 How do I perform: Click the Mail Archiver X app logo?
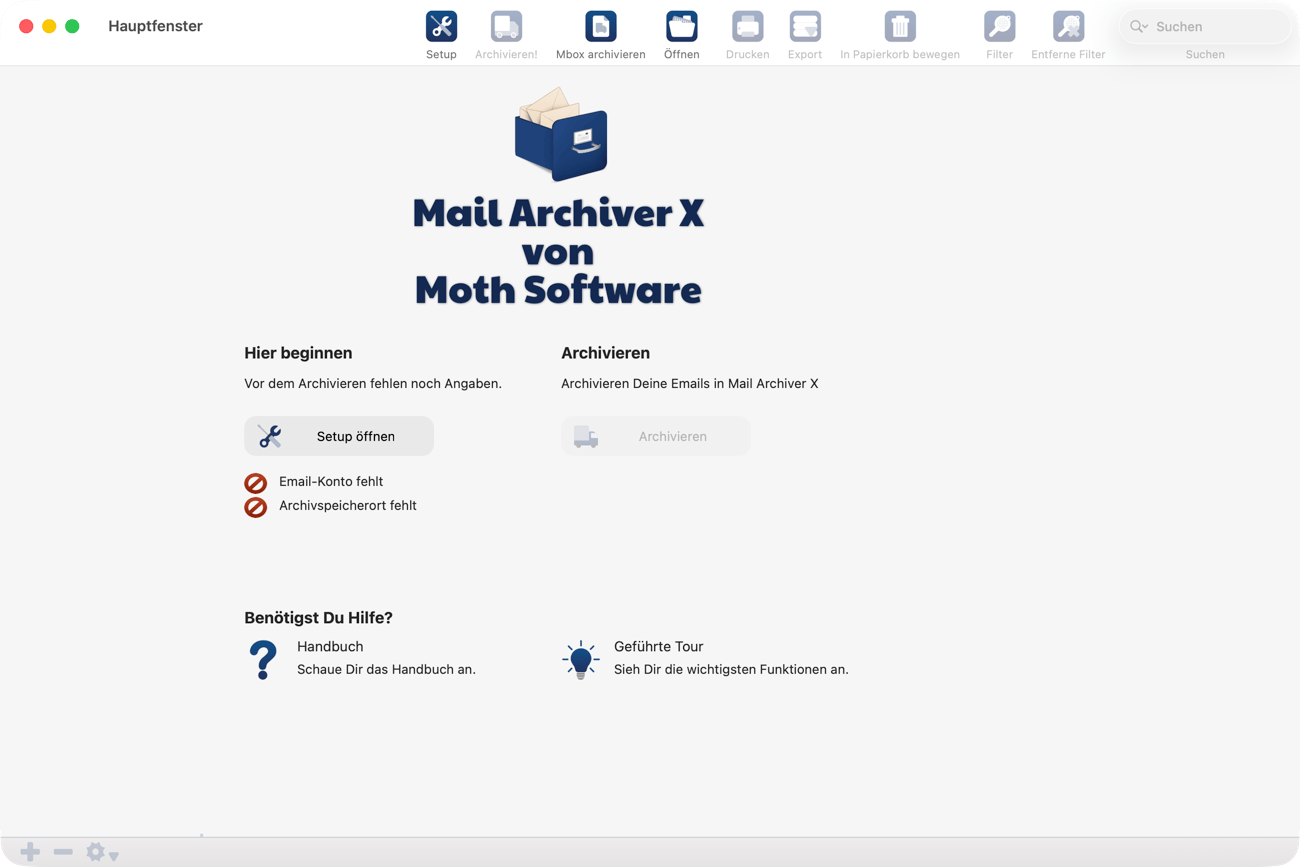560,134
